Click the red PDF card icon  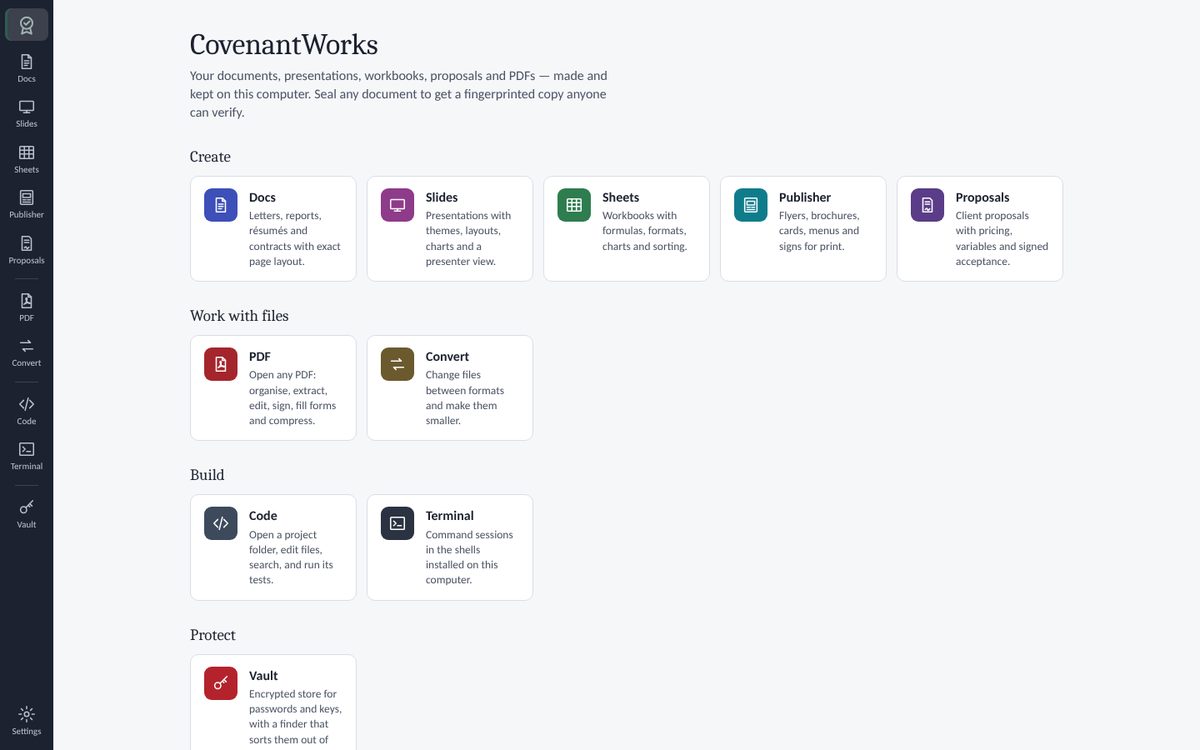click(221, 364)
